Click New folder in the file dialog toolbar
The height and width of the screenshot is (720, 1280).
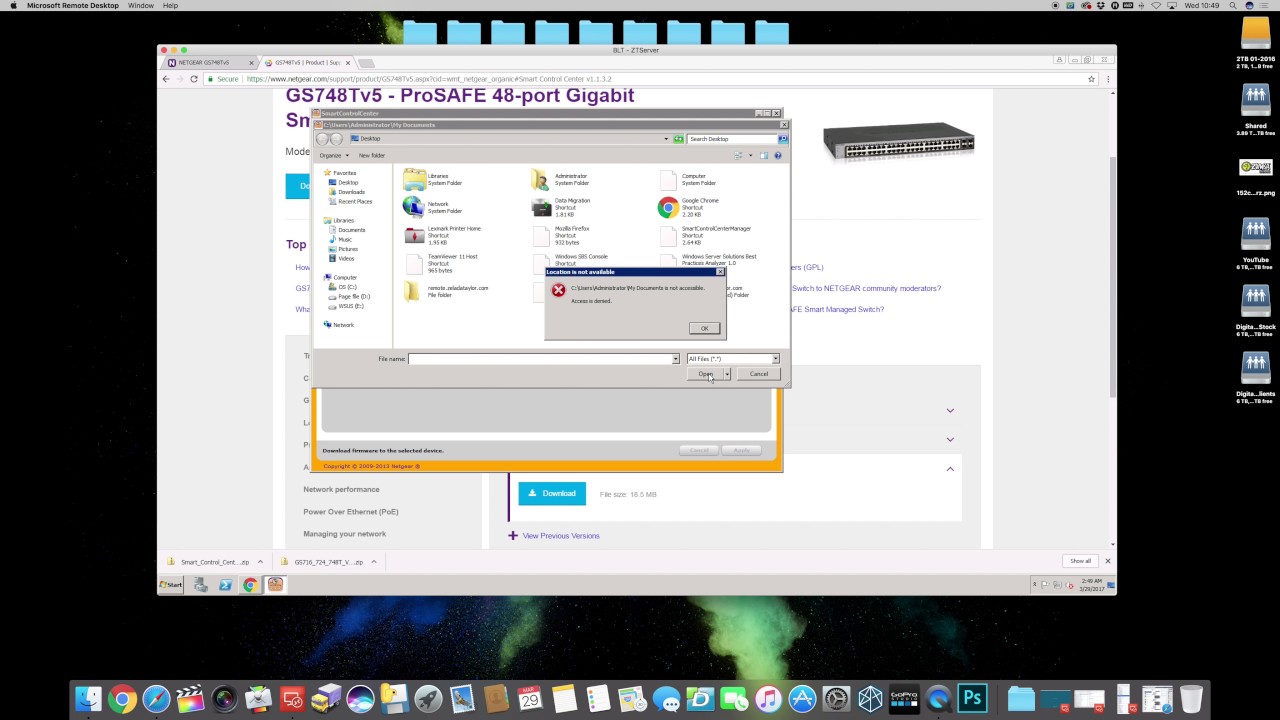372,155
